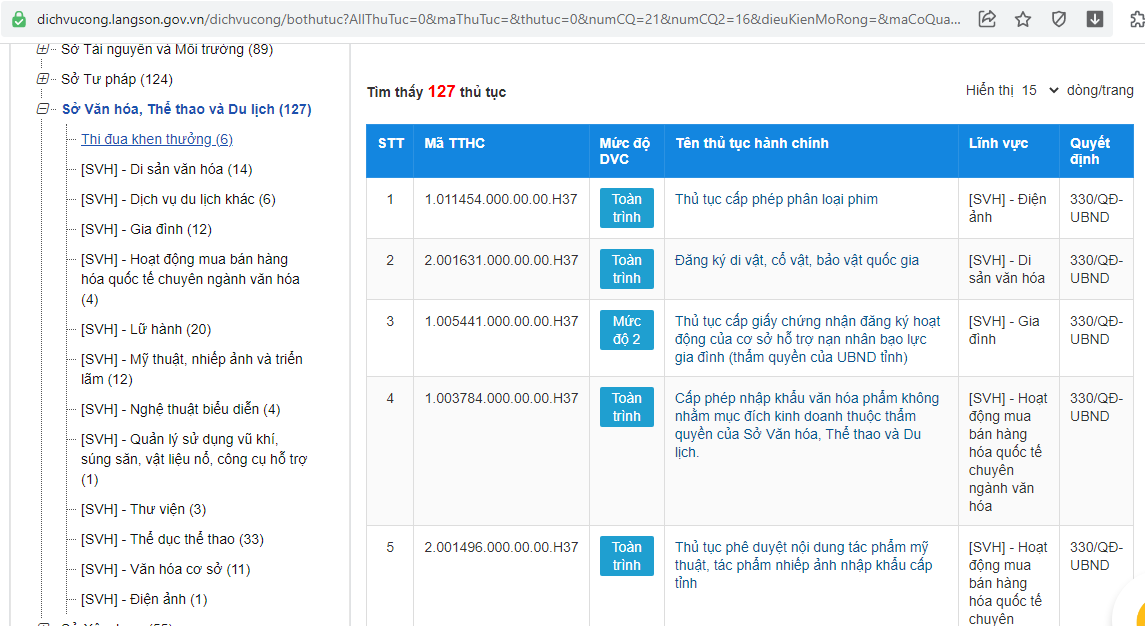Select [SVH] - Di sản văn hóa (14)
Screen dimensions: 1145x626
click(x=166, y=169)
